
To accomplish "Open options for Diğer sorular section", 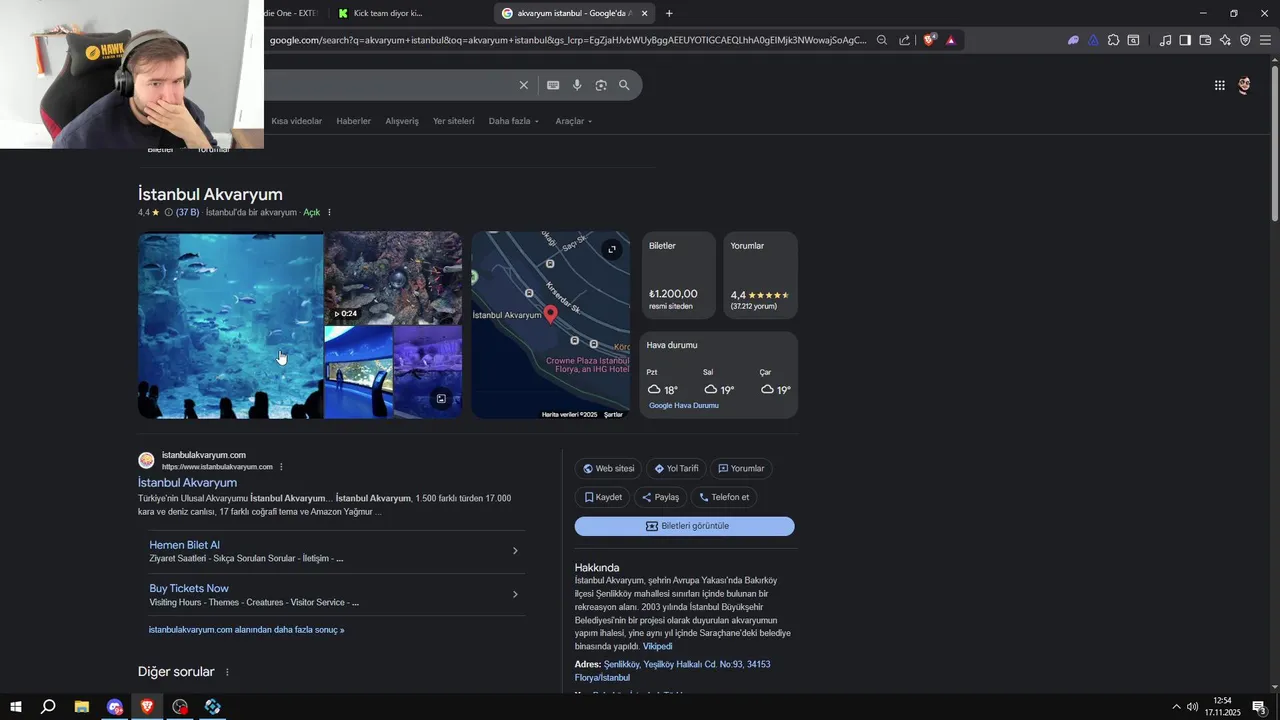I will [x=227, y=672].
